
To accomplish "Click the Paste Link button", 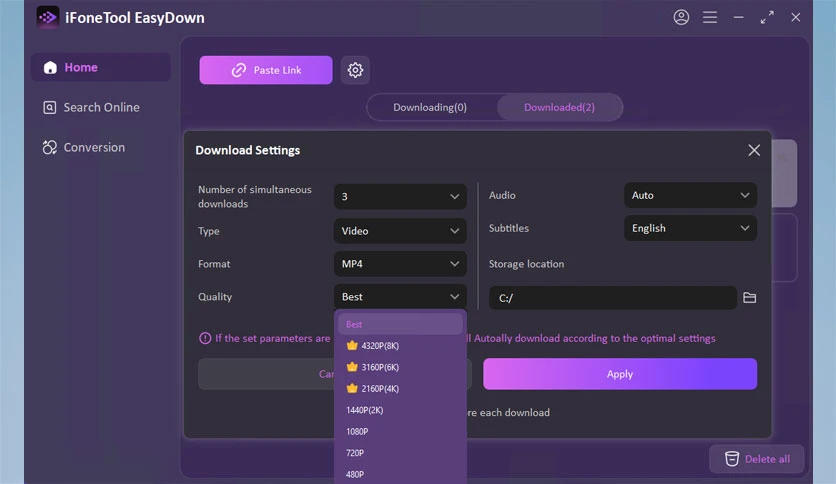I will (x=266, y=70).
